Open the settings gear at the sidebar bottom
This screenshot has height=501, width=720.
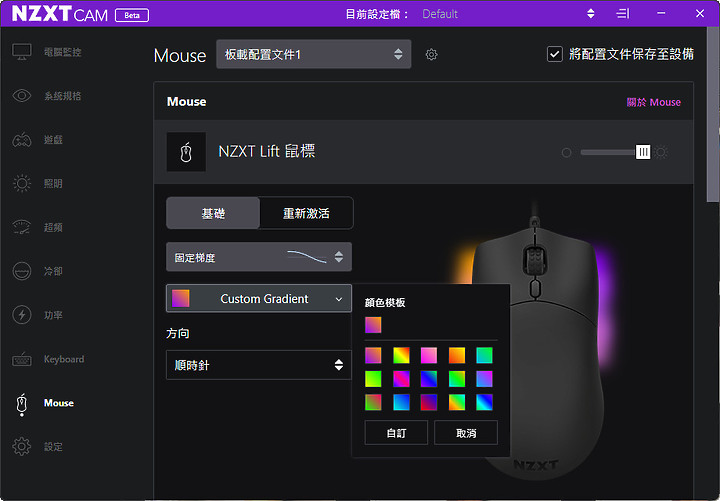point(22,446)
